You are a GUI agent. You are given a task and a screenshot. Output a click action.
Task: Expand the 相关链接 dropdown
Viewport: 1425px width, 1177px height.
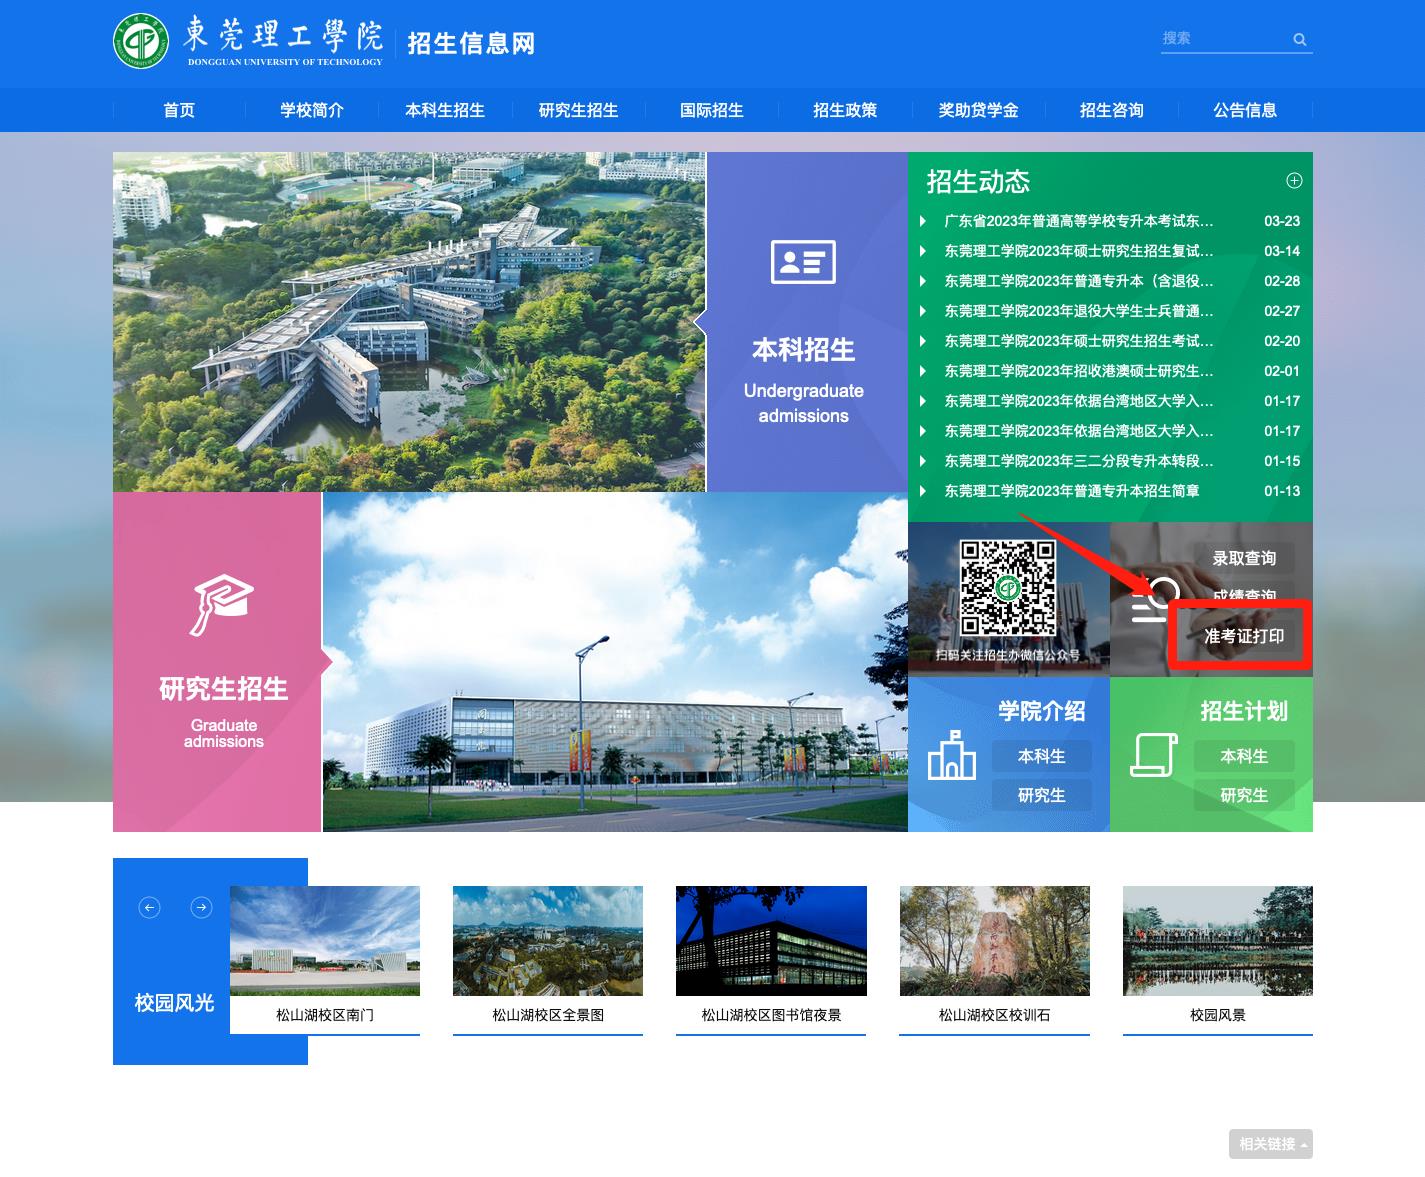(1270, 1144)
